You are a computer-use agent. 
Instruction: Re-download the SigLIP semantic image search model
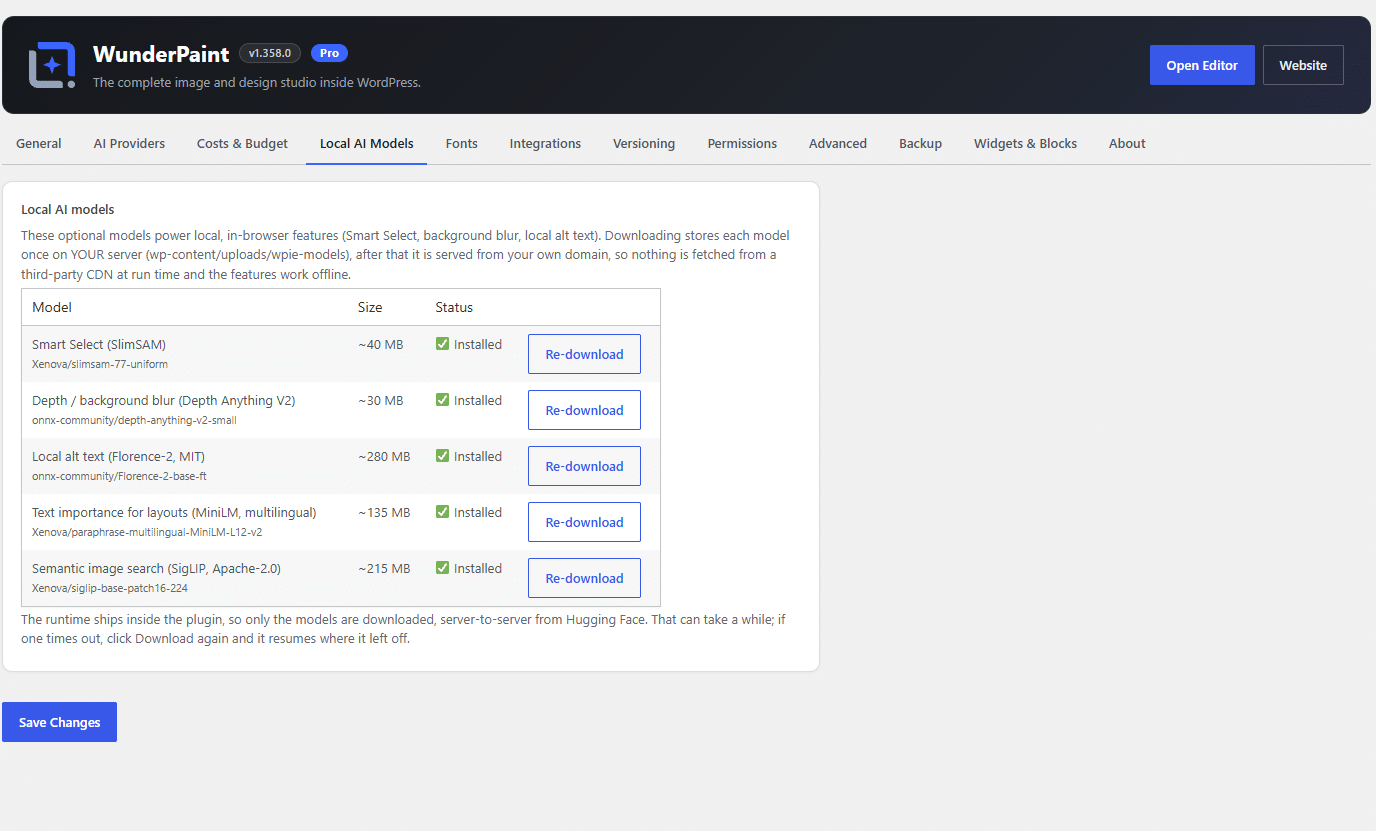coord(584,578)
